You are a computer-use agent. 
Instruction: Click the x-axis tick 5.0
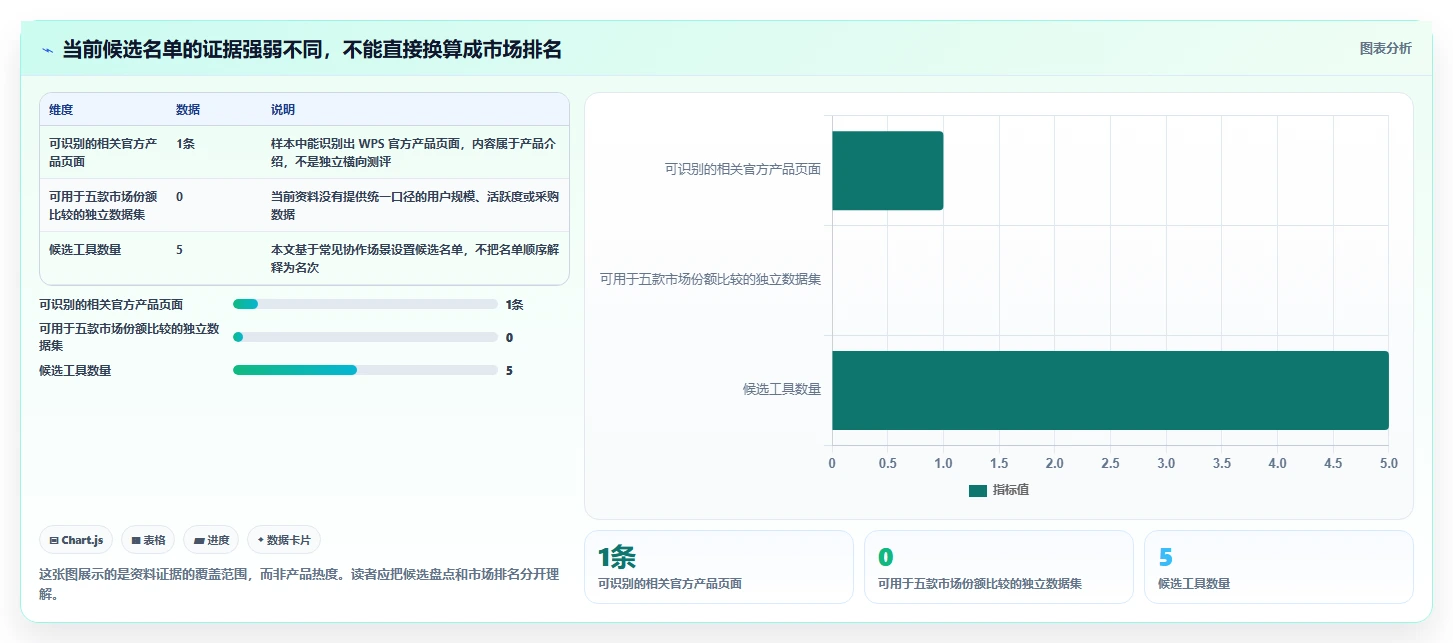point(1388,463)
